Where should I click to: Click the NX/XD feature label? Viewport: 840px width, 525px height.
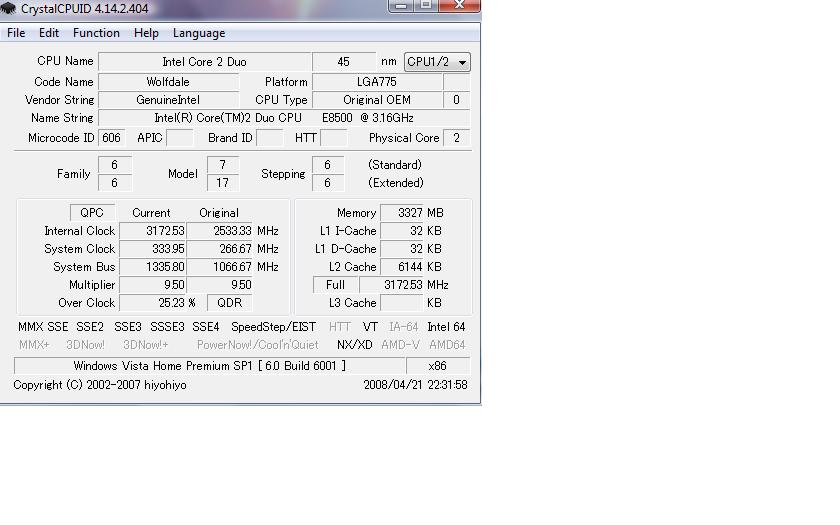point(355,345)
